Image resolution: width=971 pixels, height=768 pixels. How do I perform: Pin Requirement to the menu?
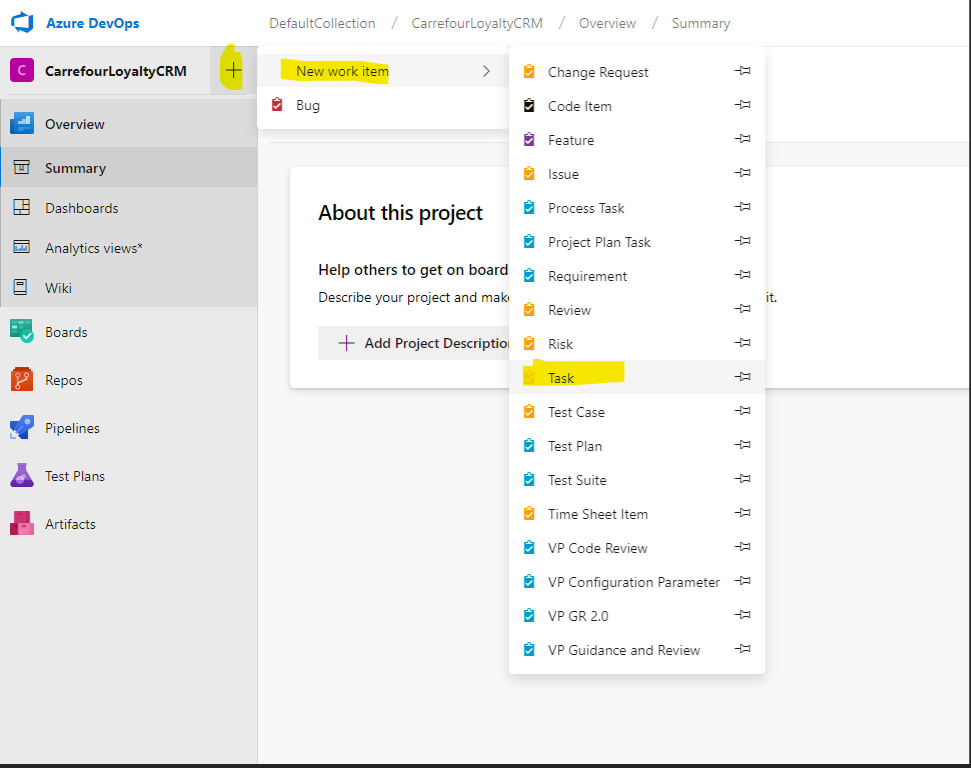click(x=742, y=274)
